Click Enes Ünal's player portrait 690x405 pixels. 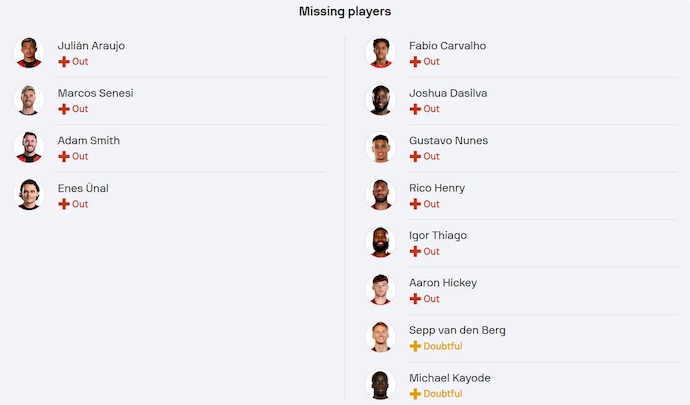(30, 195)
